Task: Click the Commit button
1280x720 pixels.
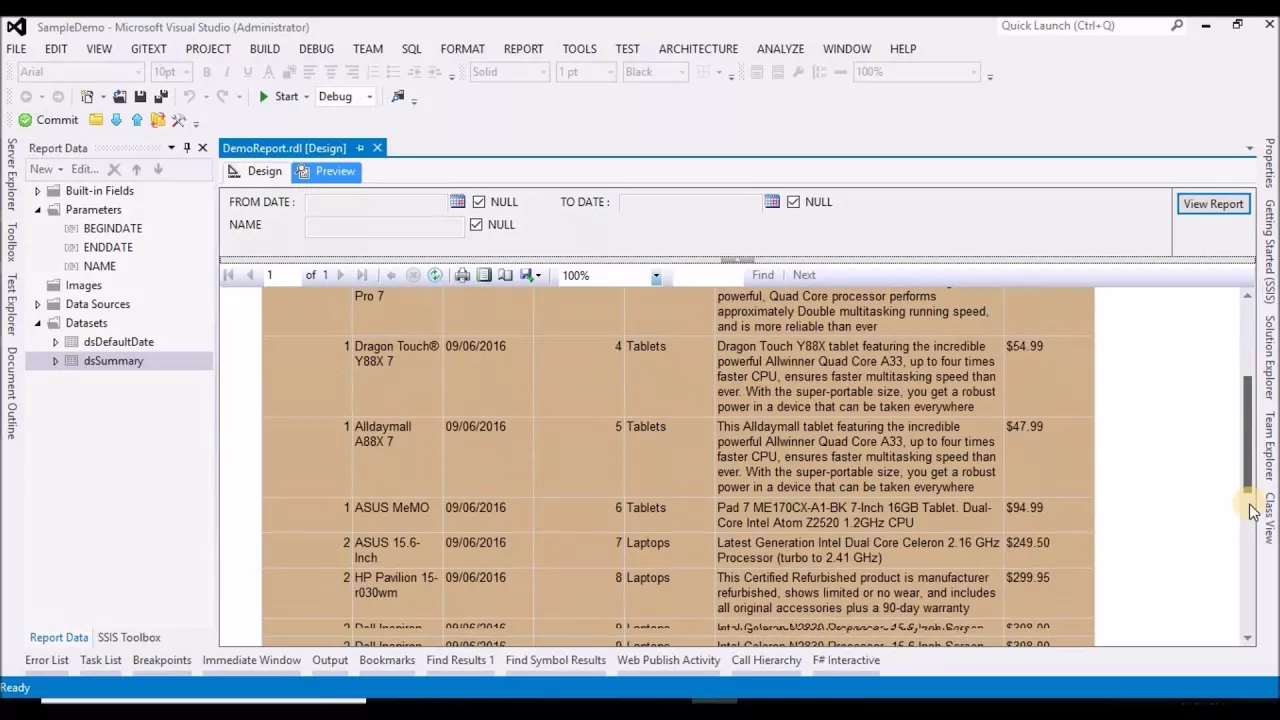Action: [46, 120]
